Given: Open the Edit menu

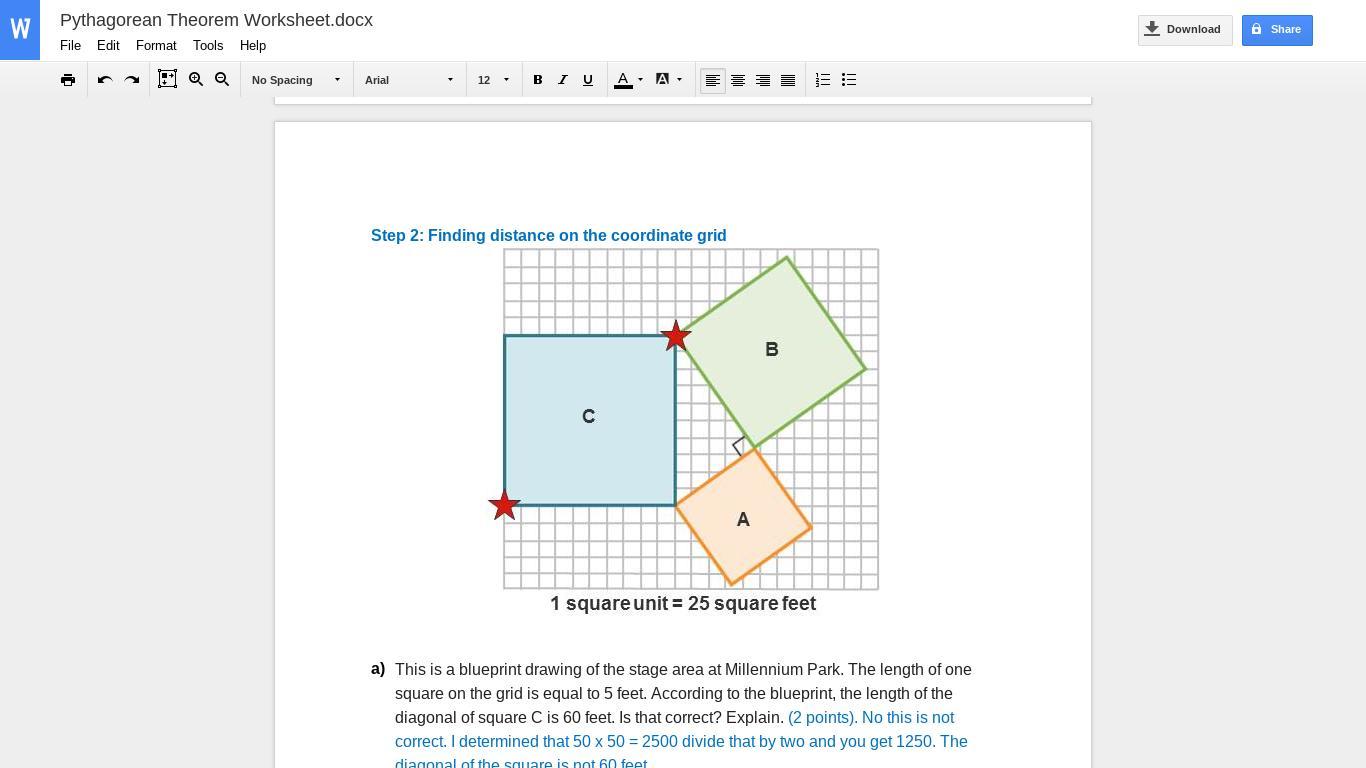Looking at the screenshot, I should (x=108, y=46).
